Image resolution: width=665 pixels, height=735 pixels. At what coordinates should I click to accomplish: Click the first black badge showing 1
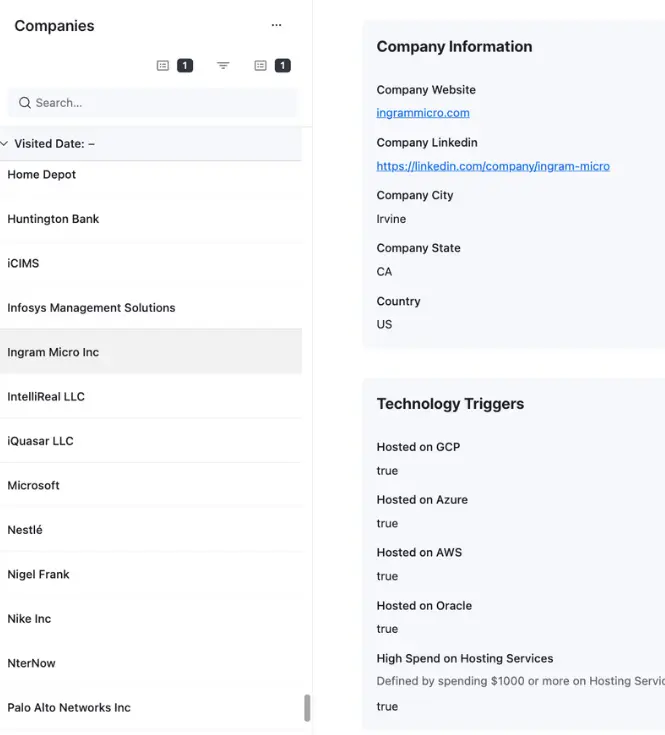coord(185,66)
